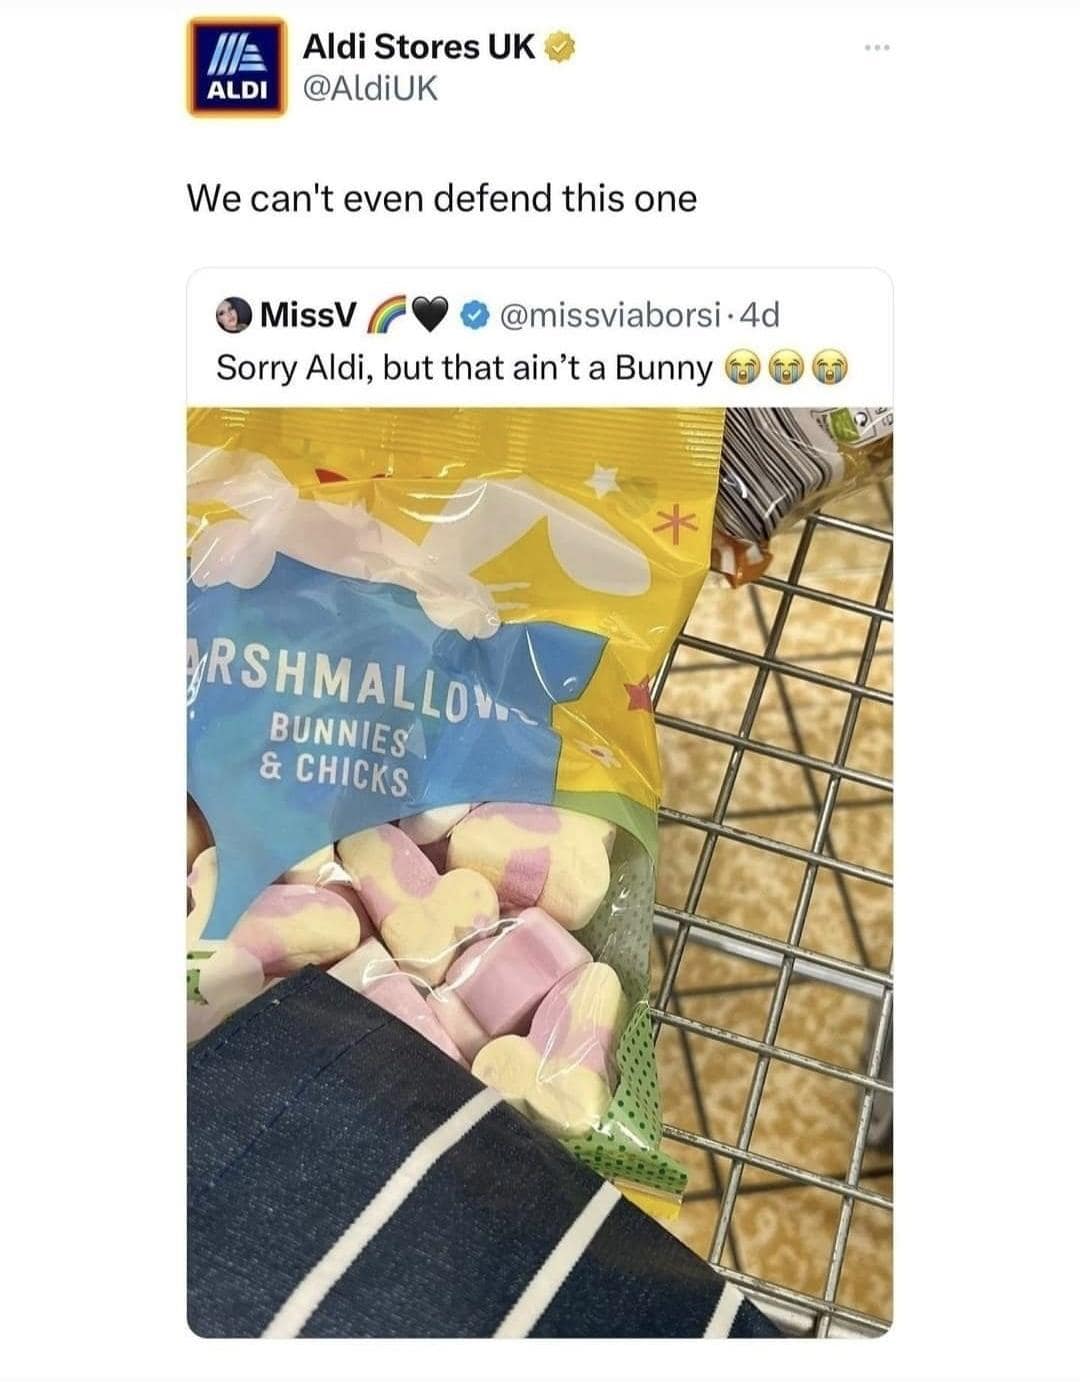This screenshot has height=1382, width=1080.
Task: Open the Aldi Stores UK display name
Action: tap(418, 46)
